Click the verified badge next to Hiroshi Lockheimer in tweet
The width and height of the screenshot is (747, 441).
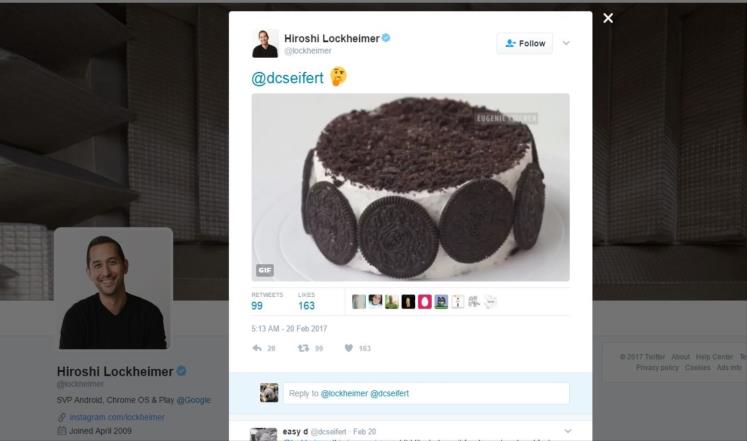(386, 38)
